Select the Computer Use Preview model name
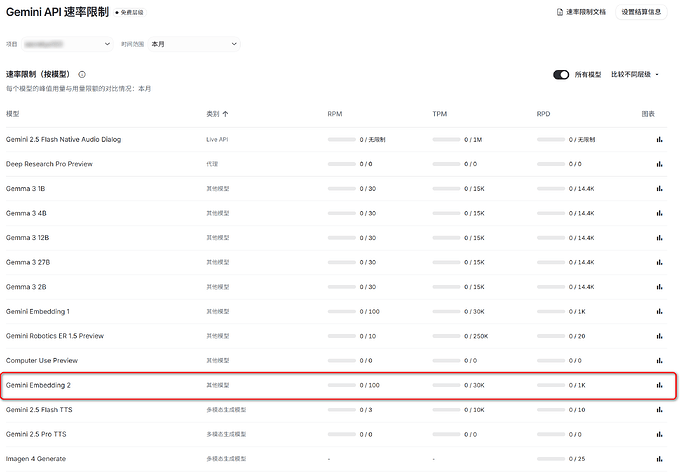The width and height of the screenshot is (689, 474). click(42, 361)
